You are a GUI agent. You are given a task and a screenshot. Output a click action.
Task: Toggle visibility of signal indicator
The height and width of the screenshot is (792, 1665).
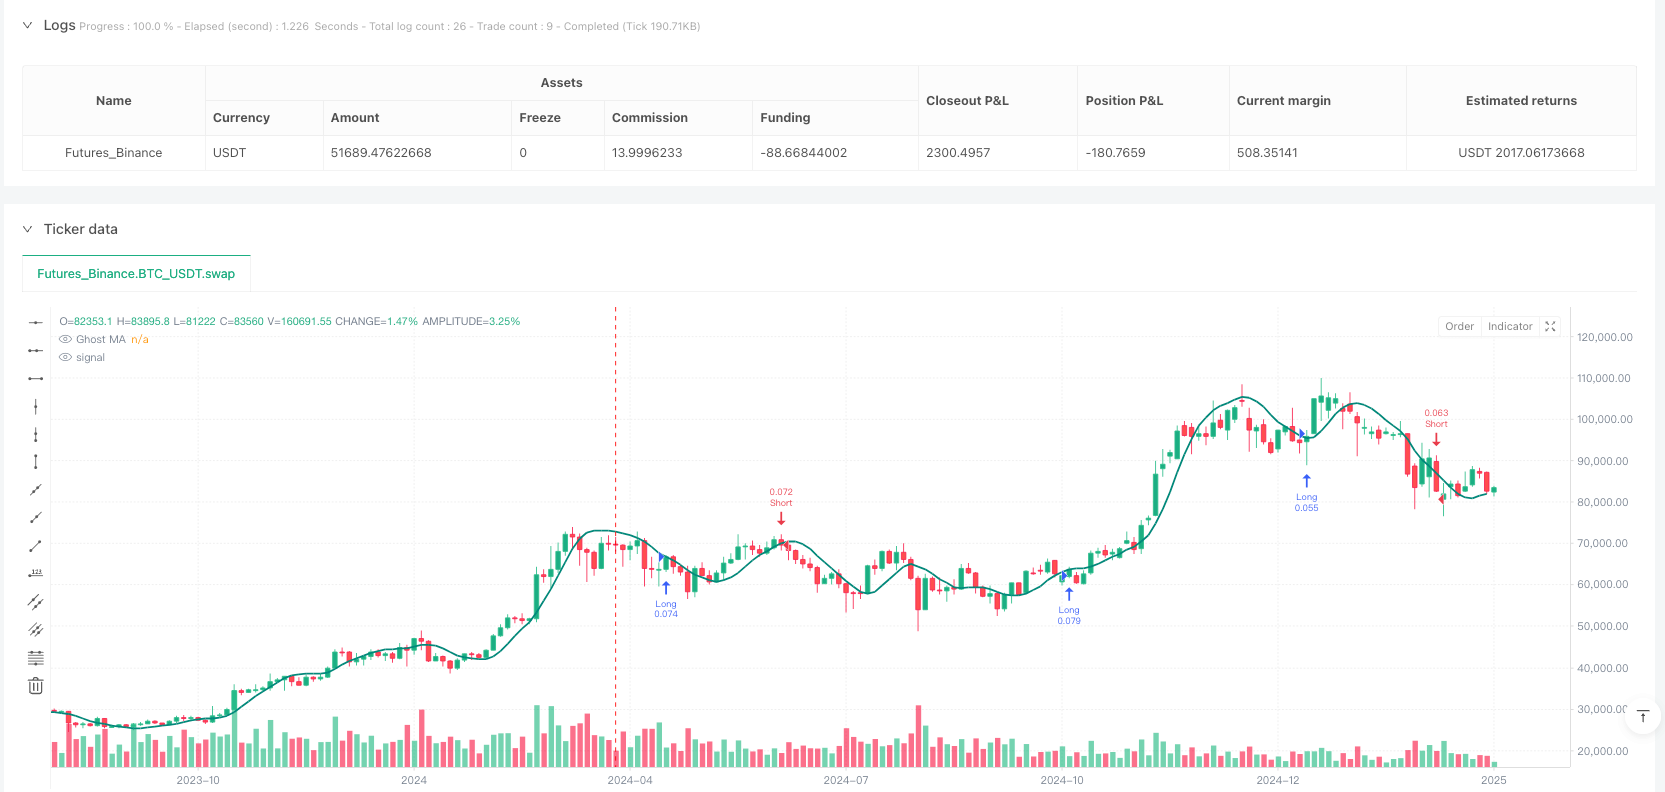(x=66, y=358)
